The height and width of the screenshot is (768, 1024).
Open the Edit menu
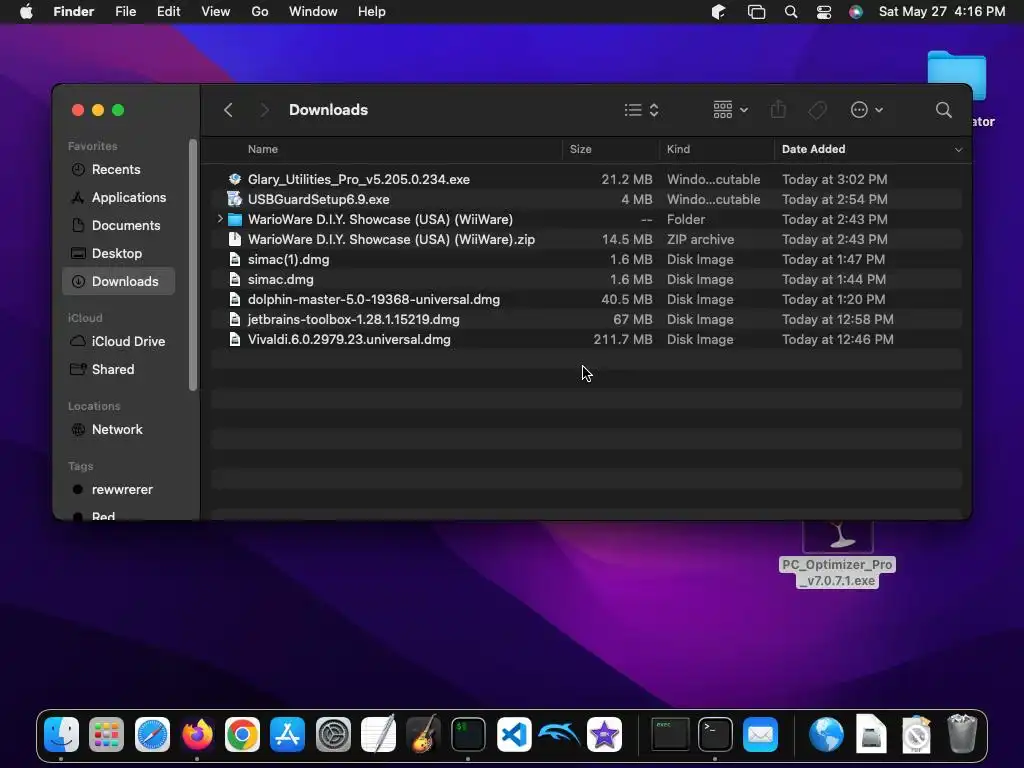click(168, 12)
